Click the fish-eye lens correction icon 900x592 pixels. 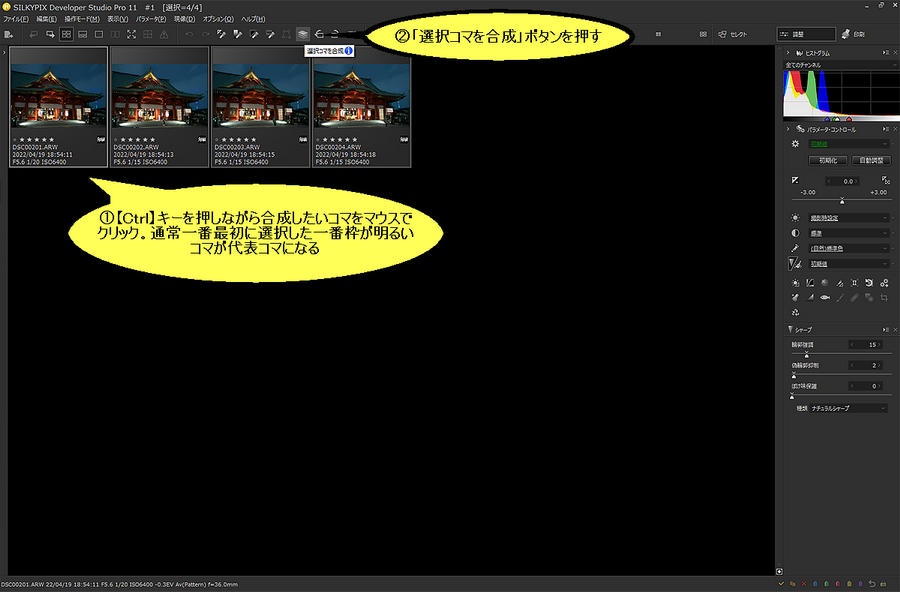coord(824,297)
